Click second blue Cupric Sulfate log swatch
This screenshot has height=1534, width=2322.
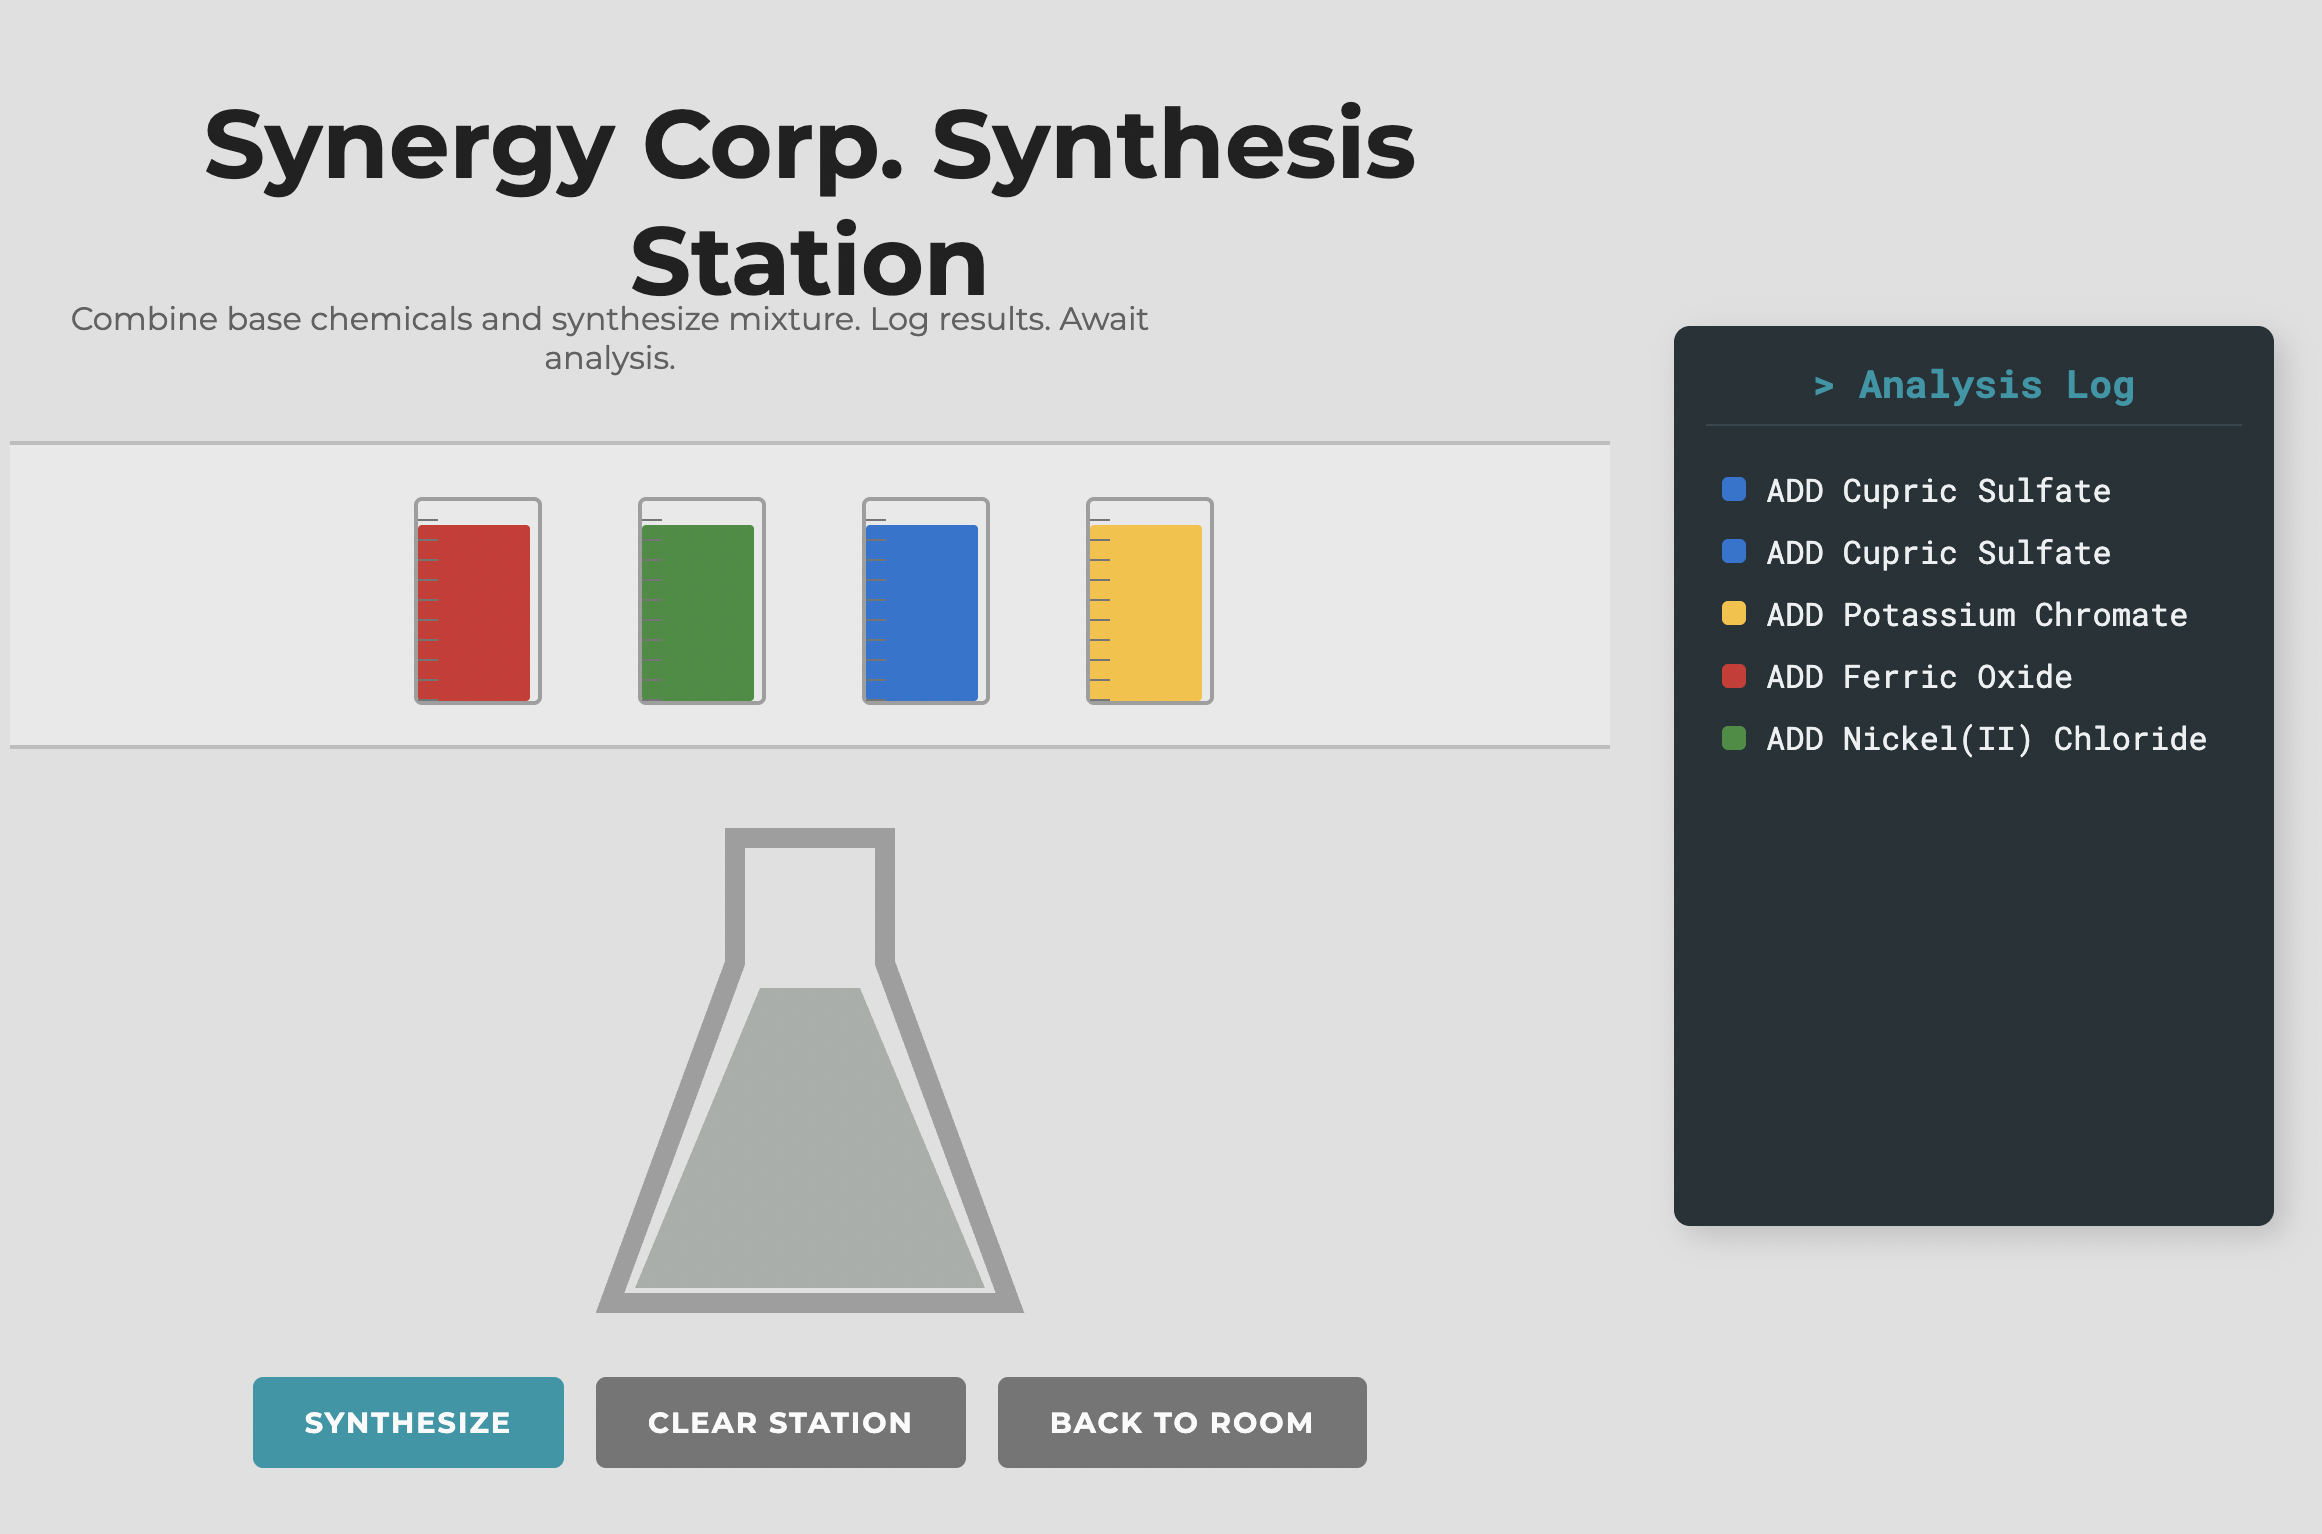[1734, 552]
